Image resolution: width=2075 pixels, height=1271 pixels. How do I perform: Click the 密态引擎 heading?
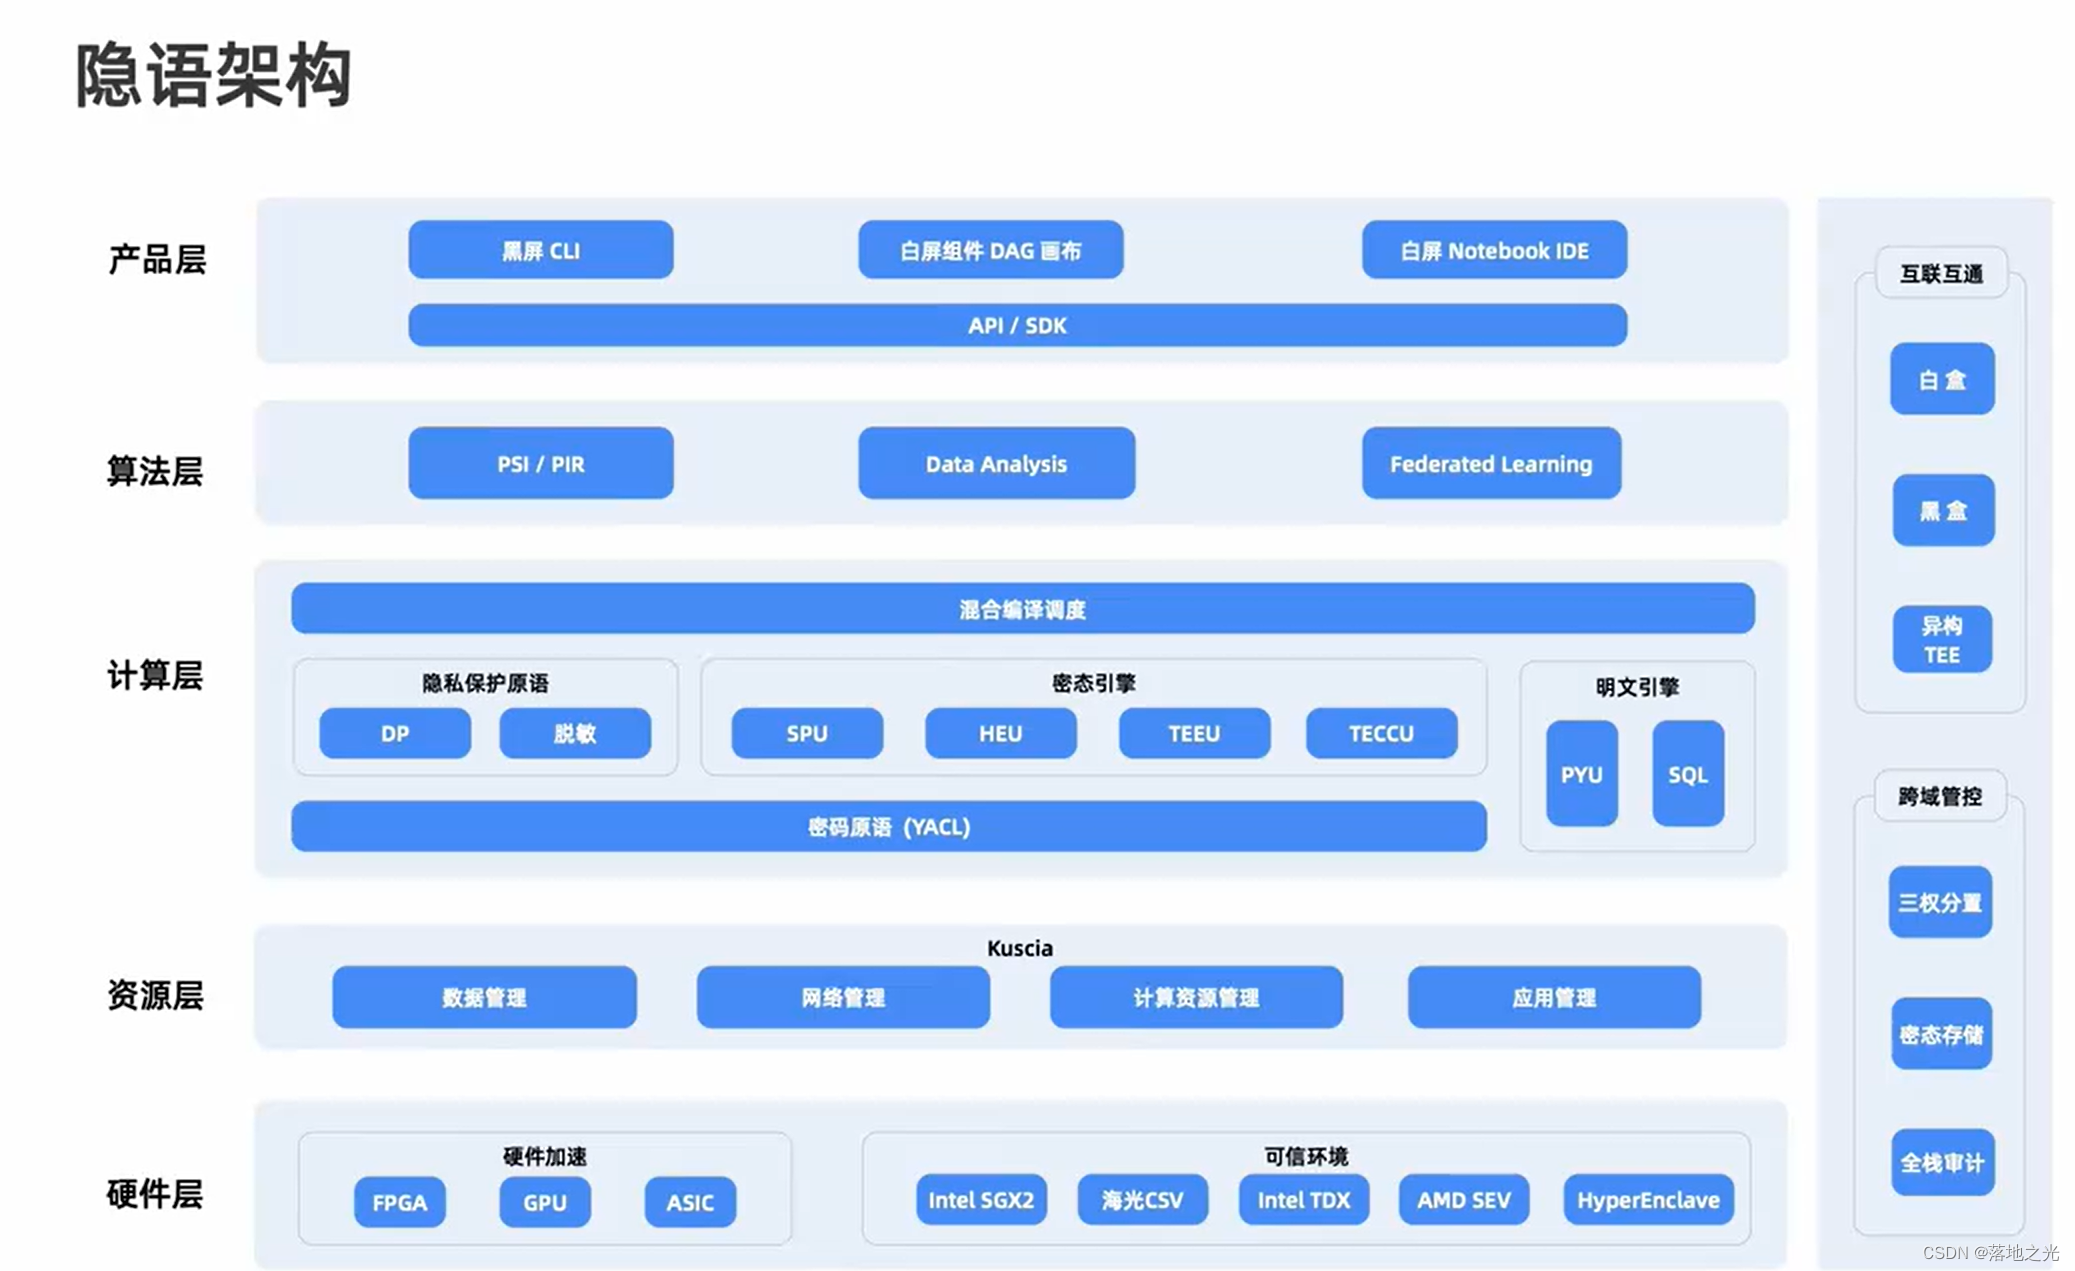(x=1093, y=683)
